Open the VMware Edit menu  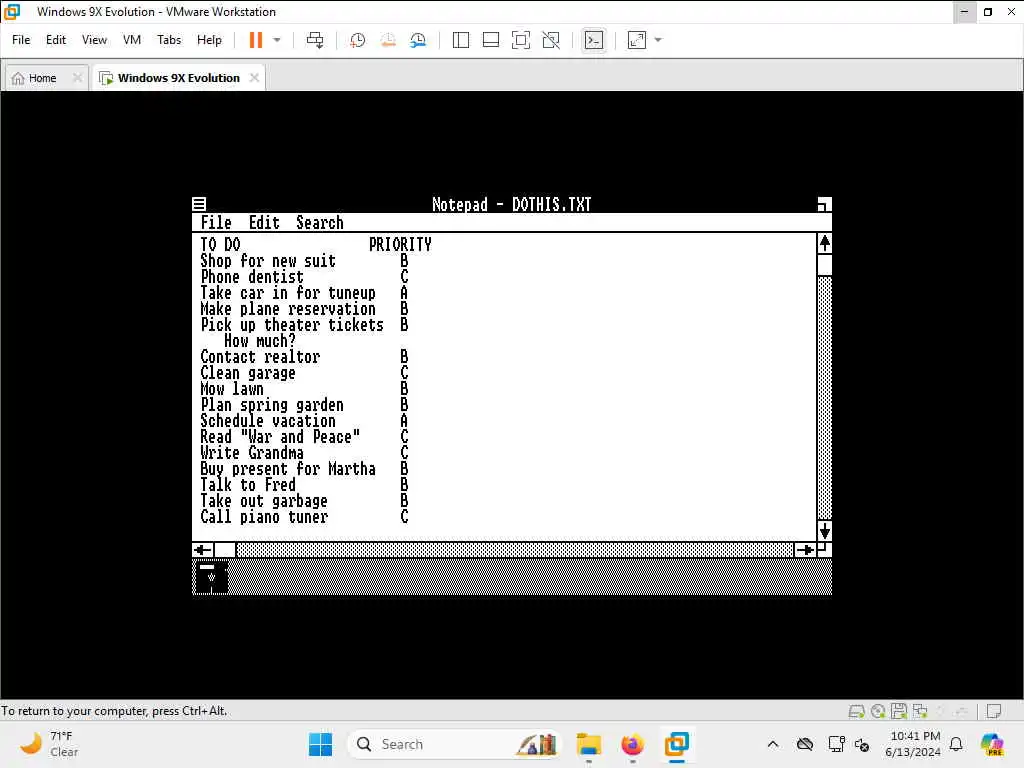[56, 40]
